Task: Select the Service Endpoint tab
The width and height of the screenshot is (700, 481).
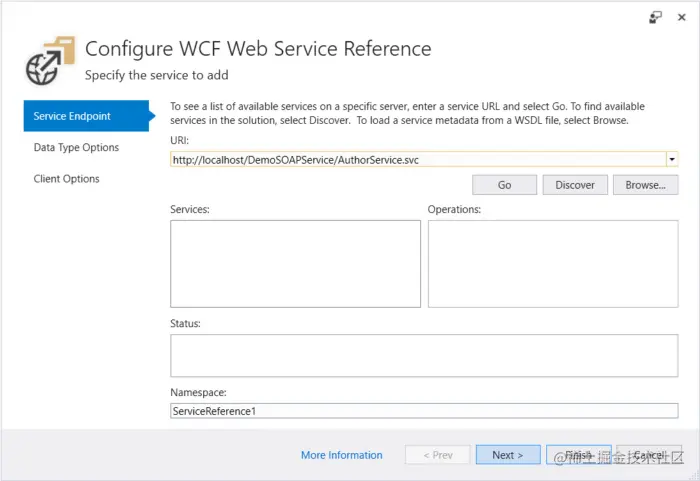Action: pos(86,116)
